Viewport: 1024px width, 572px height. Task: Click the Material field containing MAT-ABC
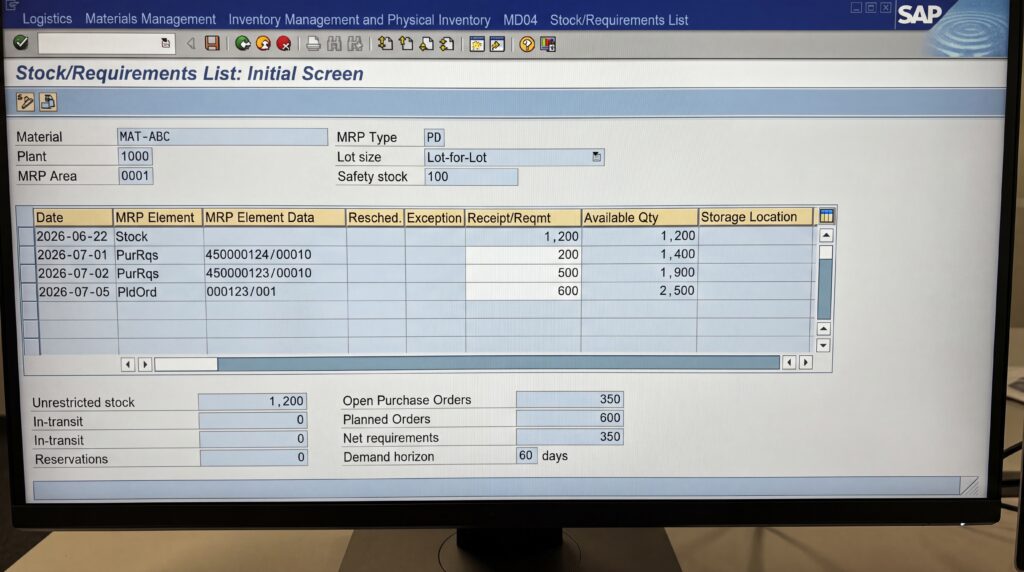[222, 136]
